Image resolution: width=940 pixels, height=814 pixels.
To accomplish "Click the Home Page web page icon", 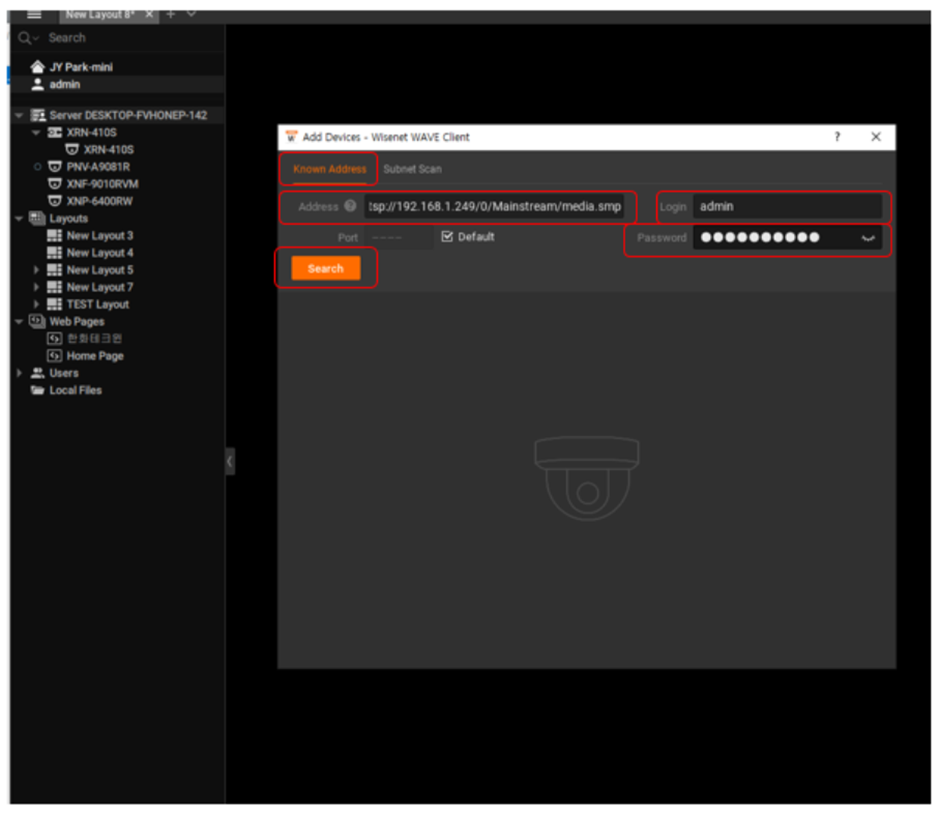I will pos(55,356).
